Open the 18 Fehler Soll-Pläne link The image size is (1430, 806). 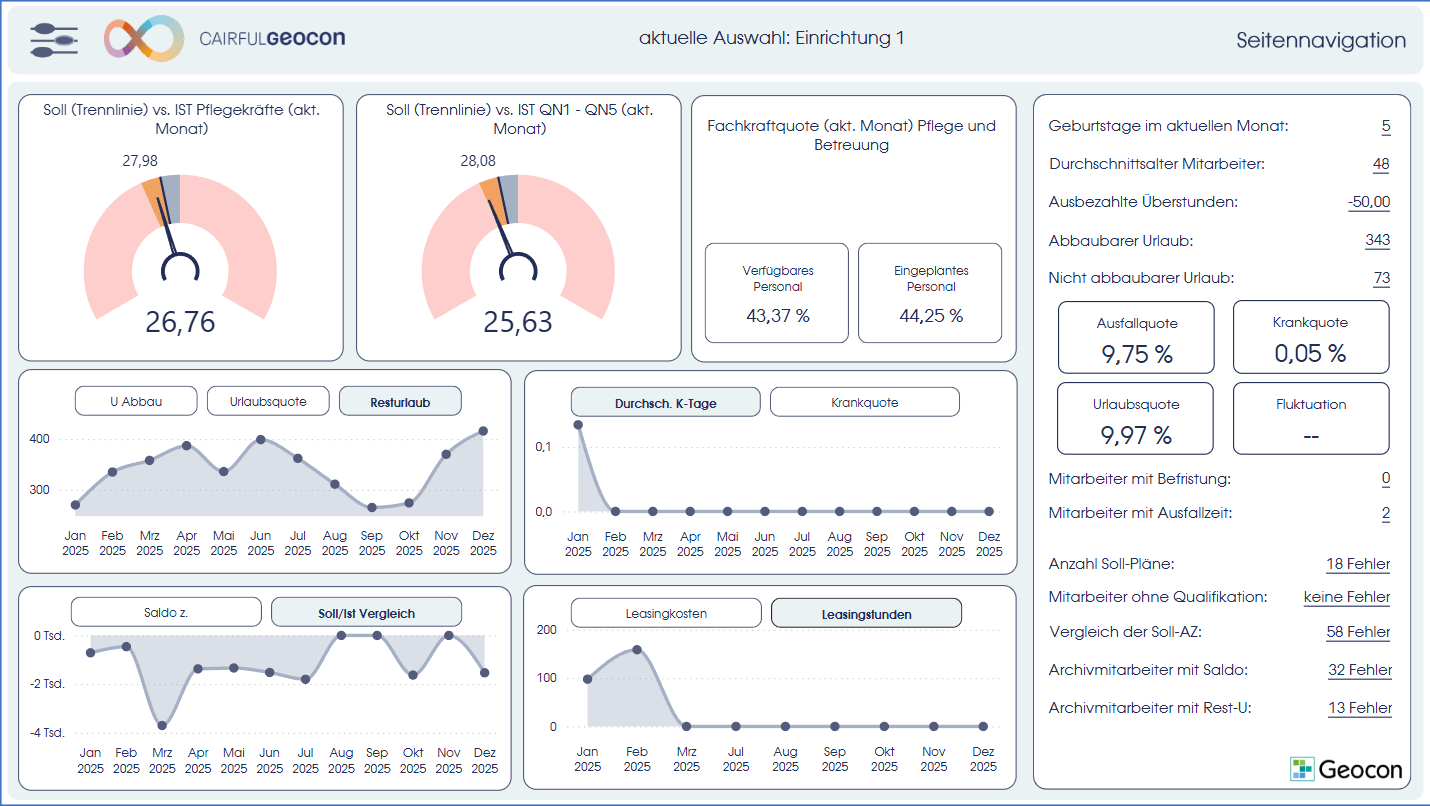pos(1357,564)
